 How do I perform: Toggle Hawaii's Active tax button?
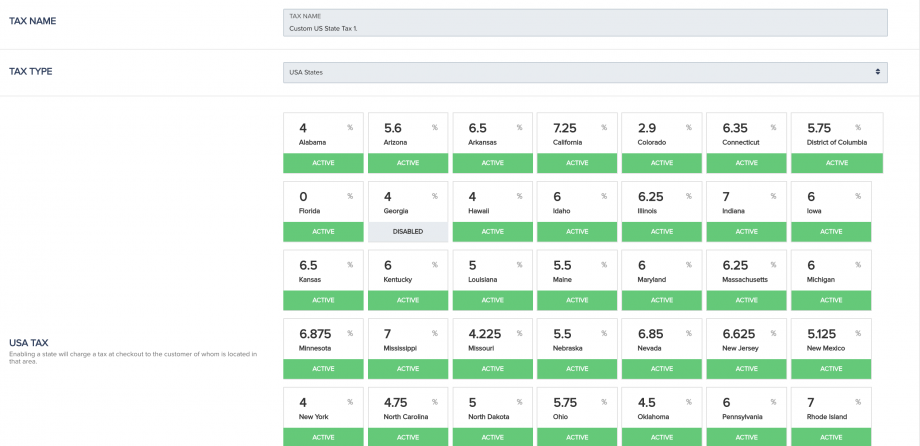pyautogui.click(x=492, y=231)
